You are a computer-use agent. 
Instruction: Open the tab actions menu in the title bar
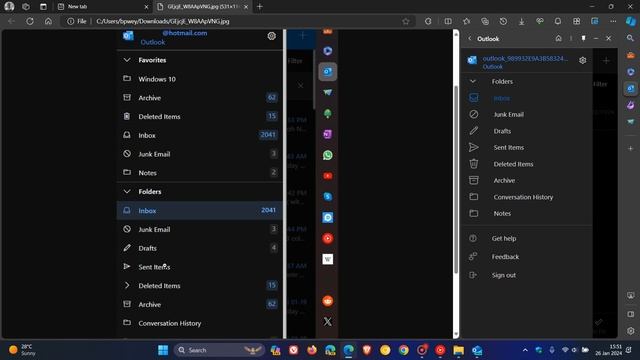[43, 7]
